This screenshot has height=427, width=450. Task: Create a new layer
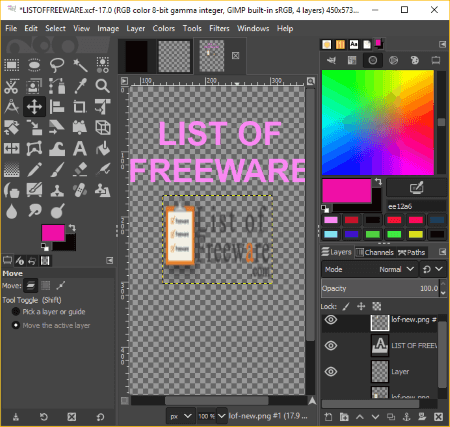tap(328, 417)
